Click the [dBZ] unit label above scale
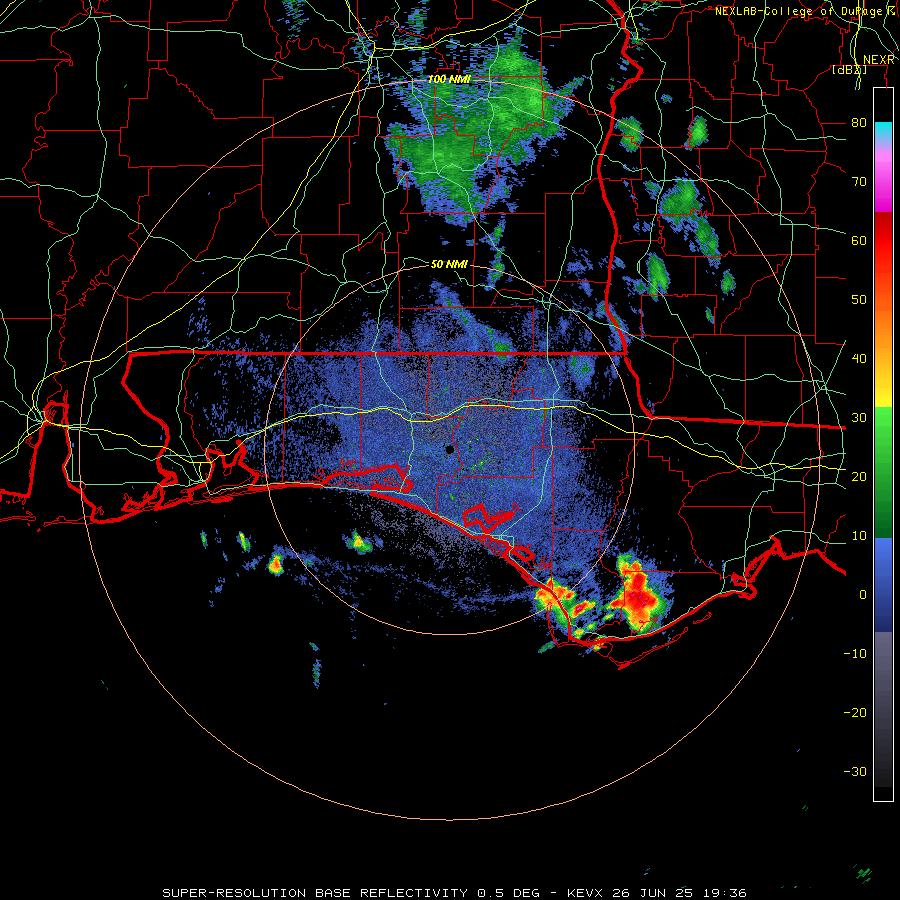 [849, 70]
